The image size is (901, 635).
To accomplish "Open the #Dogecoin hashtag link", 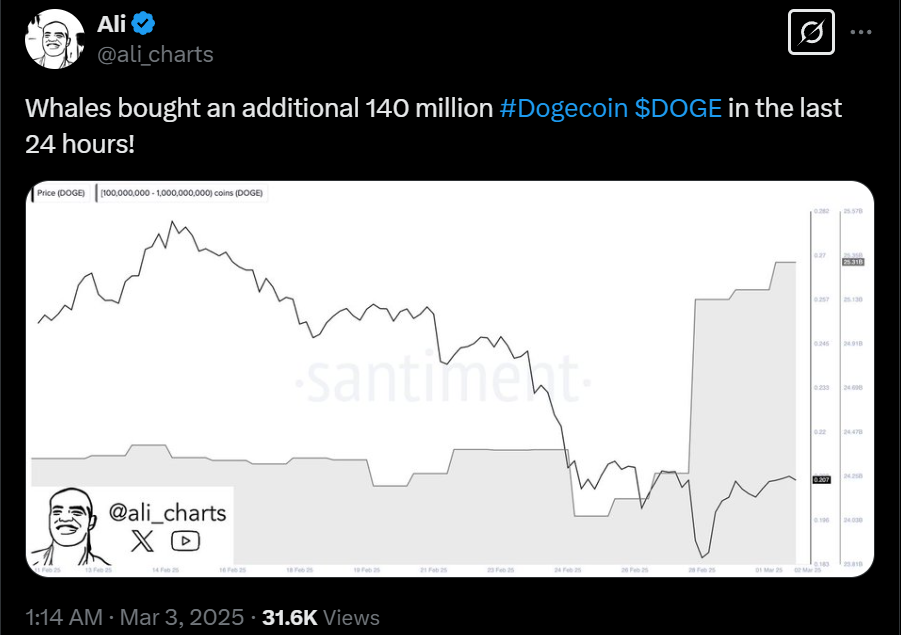I will [562, 108].
